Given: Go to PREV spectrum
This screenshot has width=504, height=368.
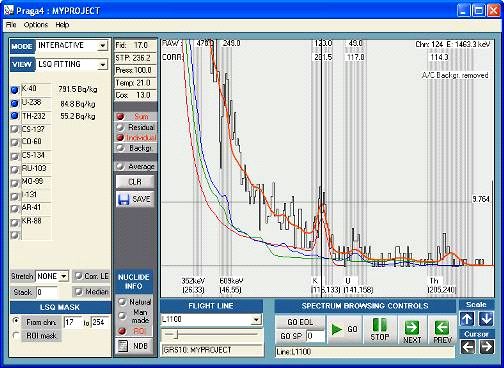Looking at the screenshot, I should 442,329.
